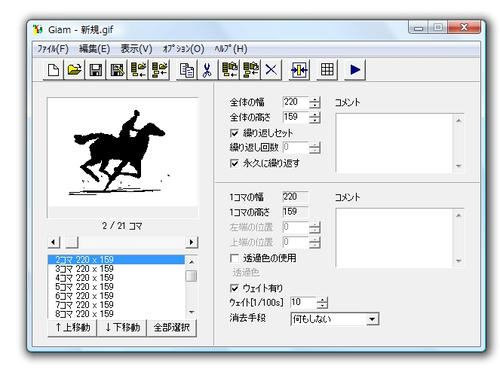Click the 全体の幅 value field
Screen dimensions: 500x372
coord(296,102)
